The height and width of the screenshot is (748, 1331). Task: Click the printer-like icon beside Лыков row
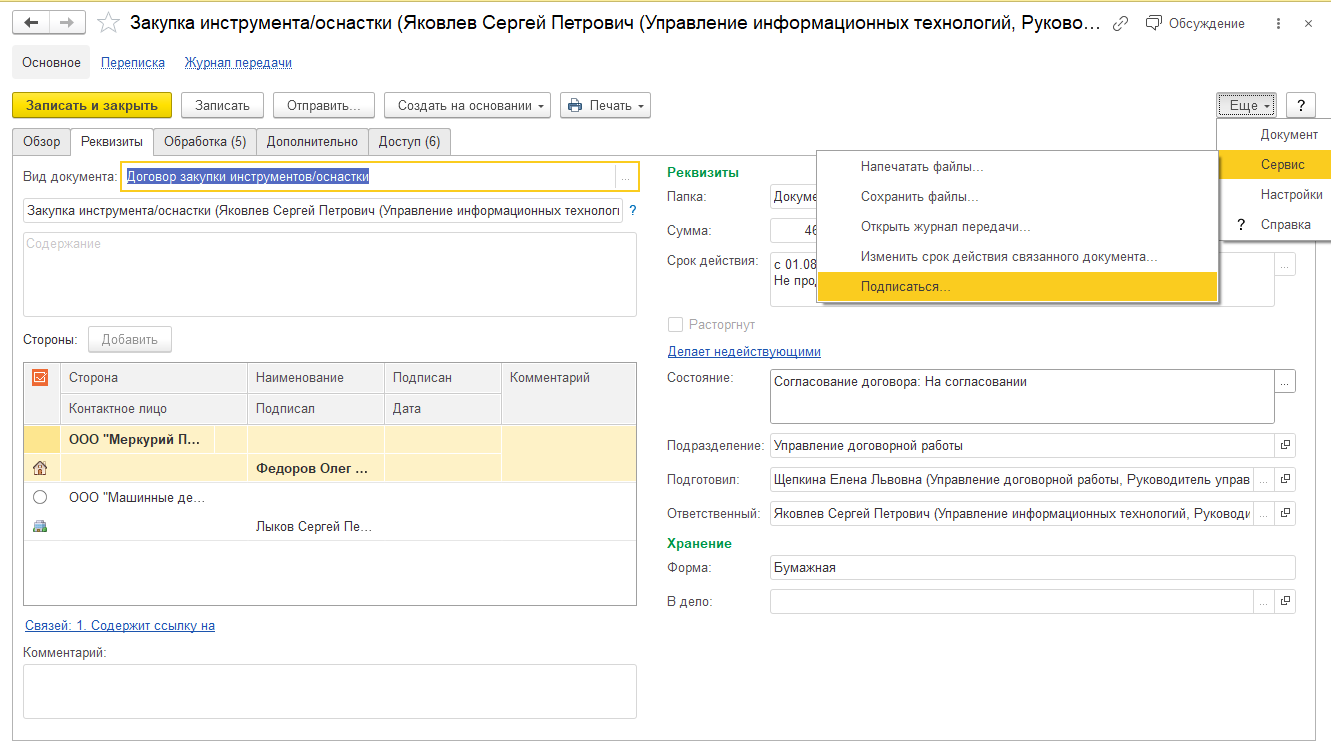[x=40, y=526]
